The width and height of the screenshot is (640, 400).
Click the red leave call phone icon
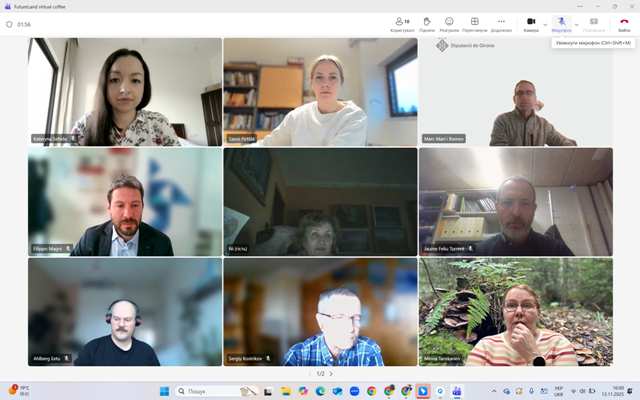coord(624,22)
